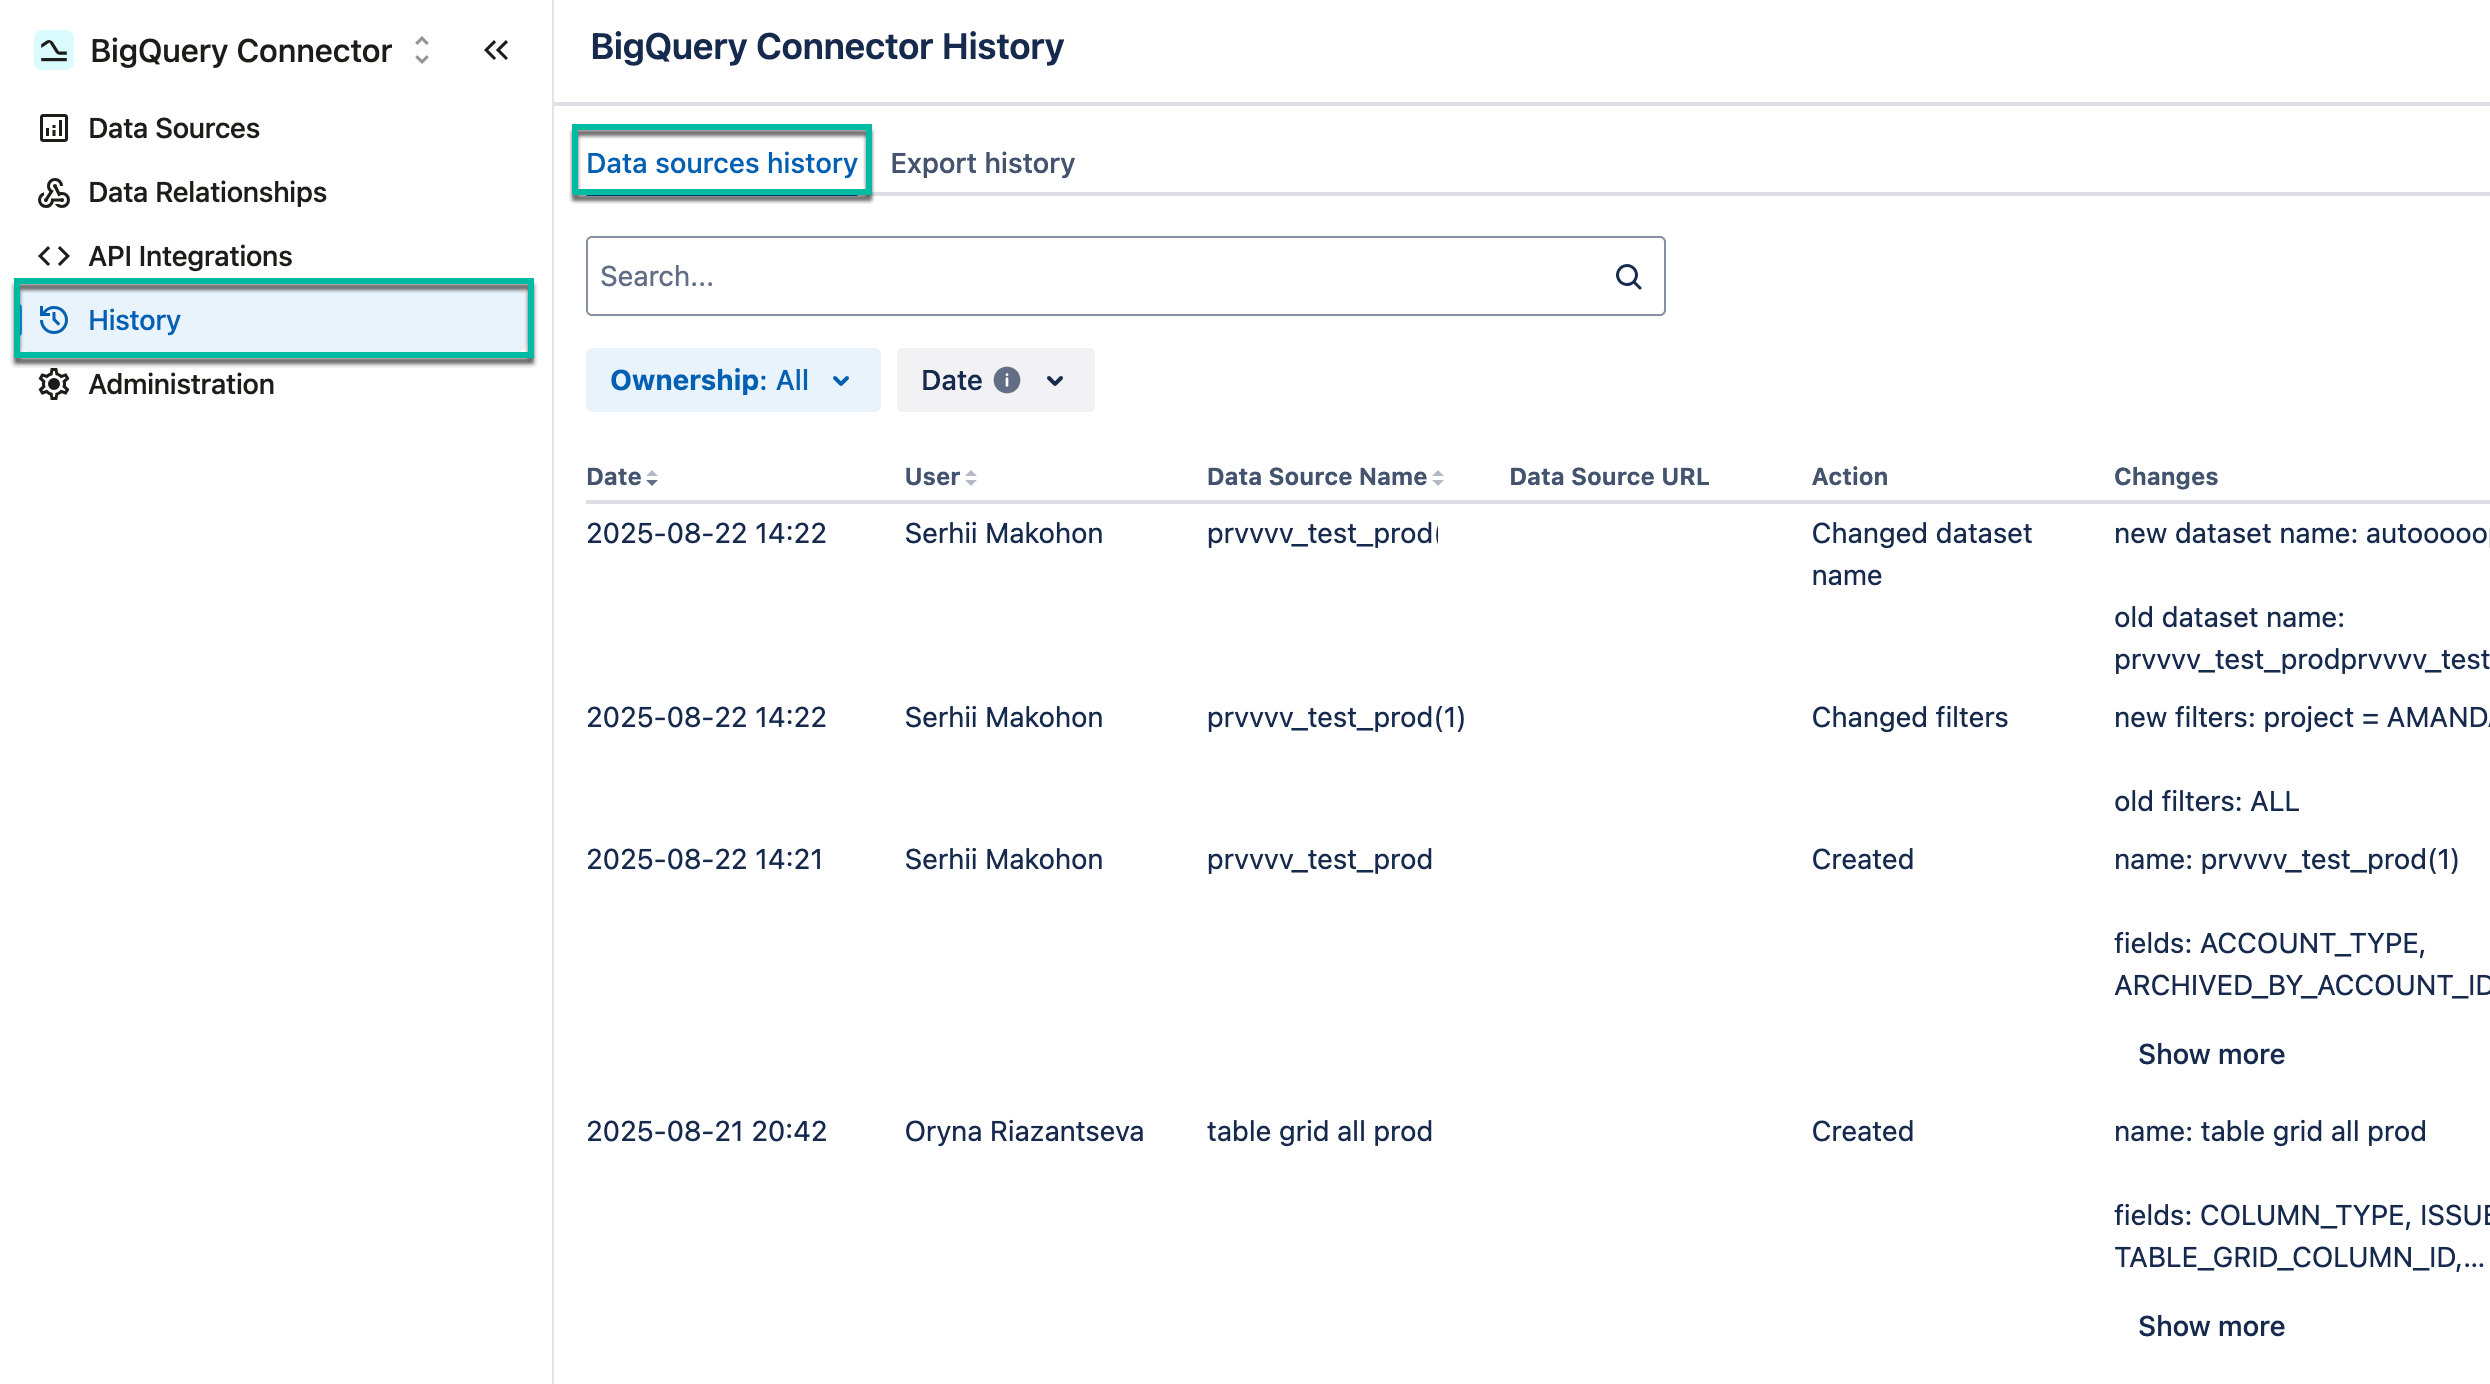The image size is (2490, 1384).
Task: Open Administration via the gear icon
Action: [55, 384]
